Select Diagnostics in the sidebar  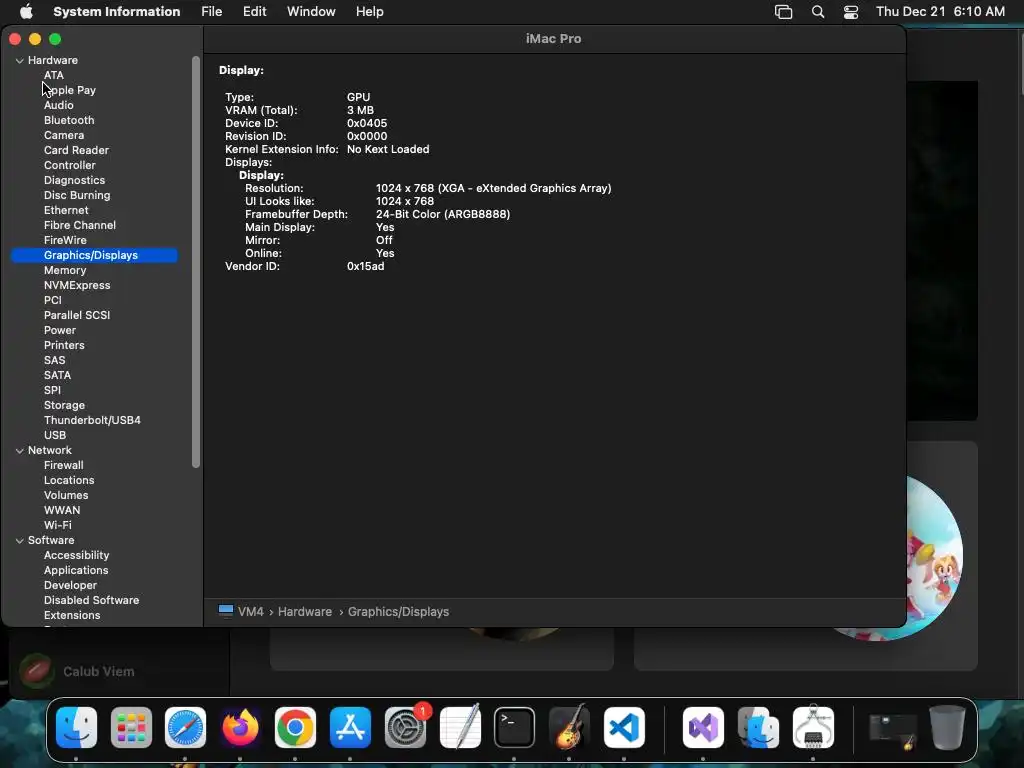[x=74, y=180]
